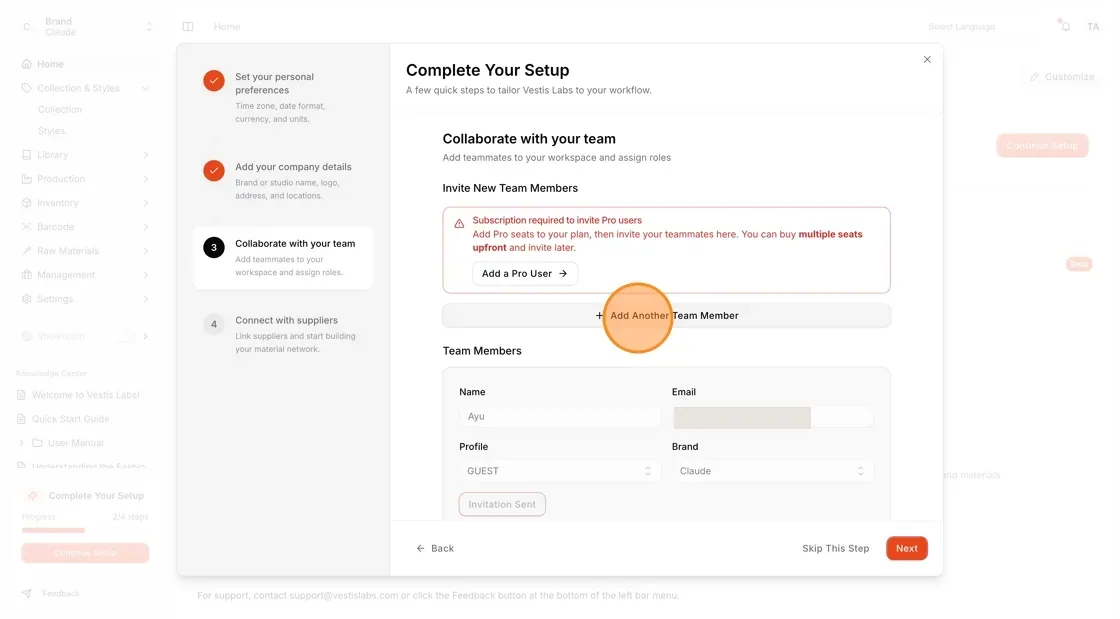Open Home from the sidebar icon
The height and width of the screenshot is (619, 1120).
coord(26,64)
